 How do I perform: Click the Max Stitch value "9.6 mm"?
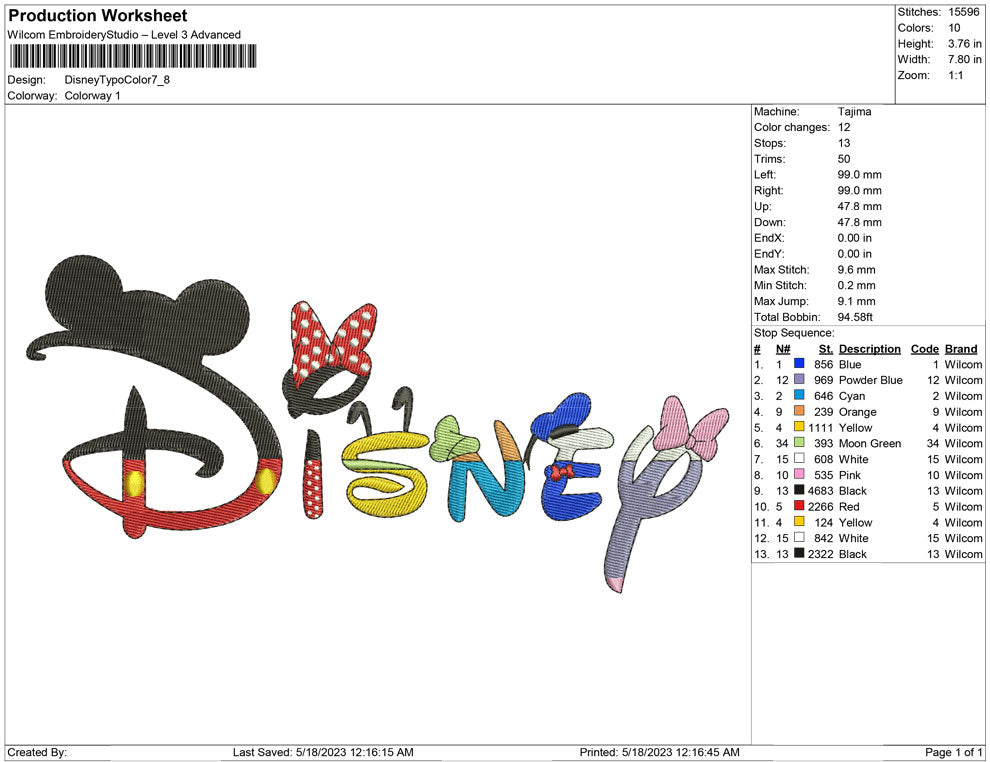pyautogui.click(x=856, y=270)
